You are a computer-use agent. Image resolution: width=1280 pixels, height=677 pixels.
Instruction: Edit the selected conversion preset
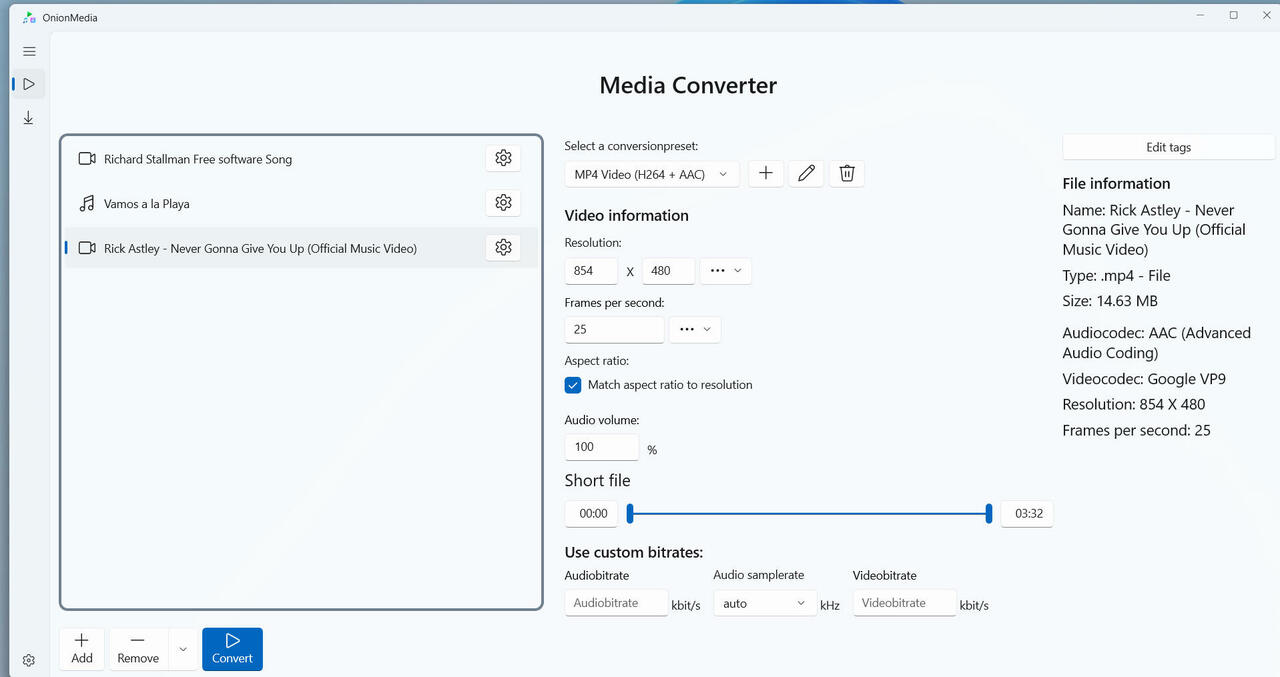[806, 174]
